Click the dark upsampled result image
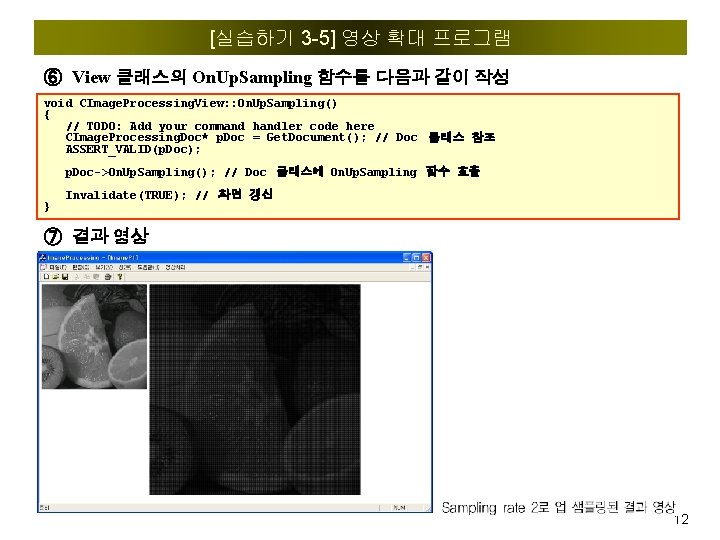The image size is (720, 540). tap(255, 389)
